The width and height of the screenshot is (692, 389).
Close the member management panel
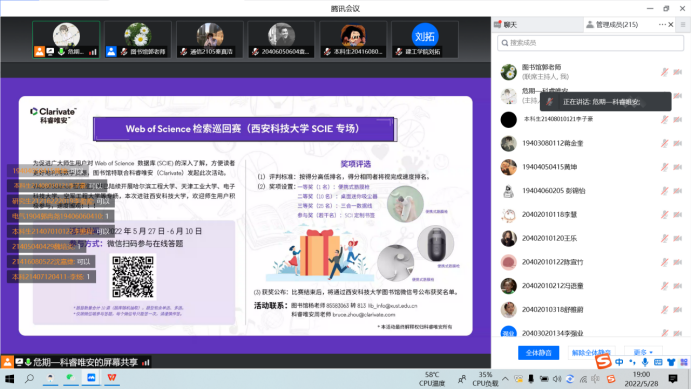pyautogui.click(x=671, y=25)
